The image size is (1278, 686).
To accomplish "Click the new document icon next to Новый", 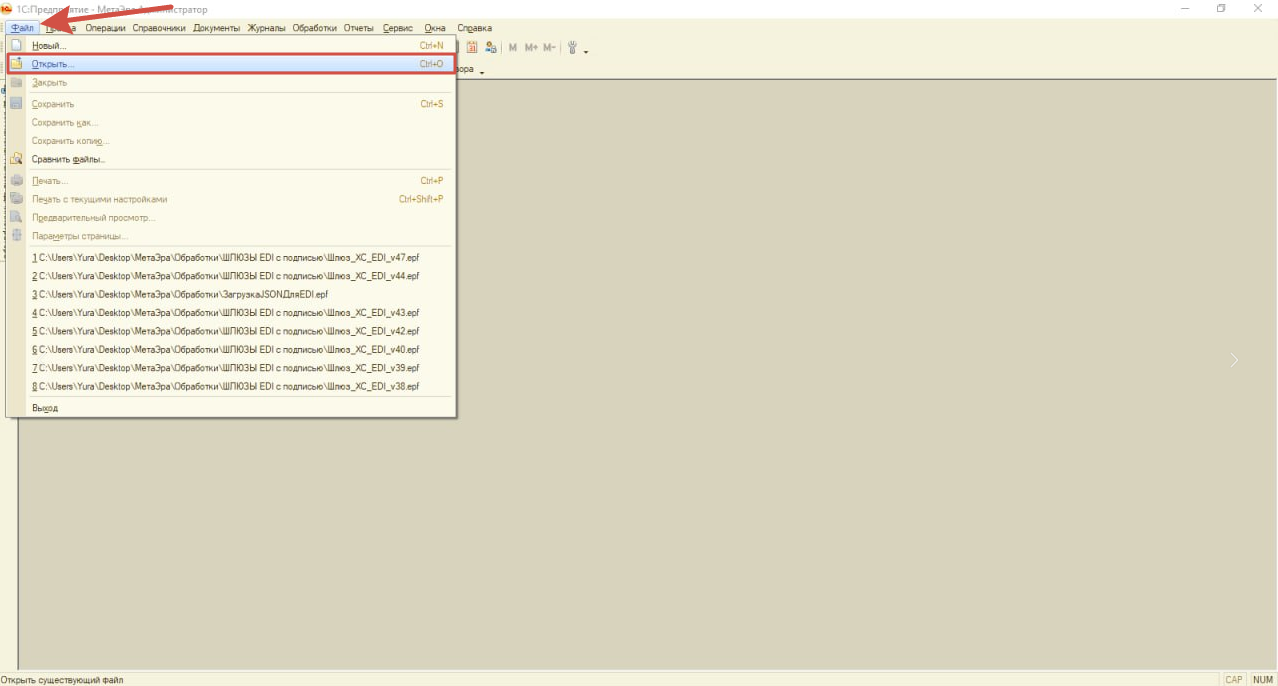I will 16,45.
